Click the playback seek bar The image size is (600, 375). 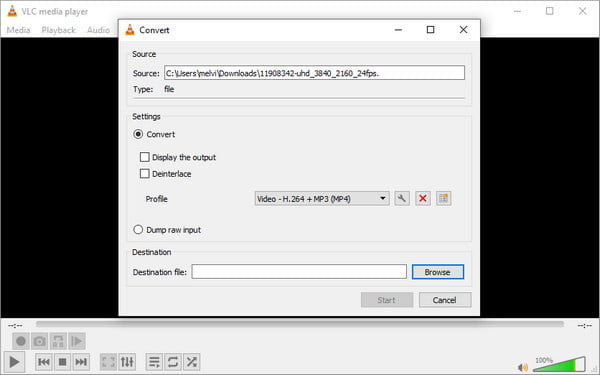click(300, 324)
